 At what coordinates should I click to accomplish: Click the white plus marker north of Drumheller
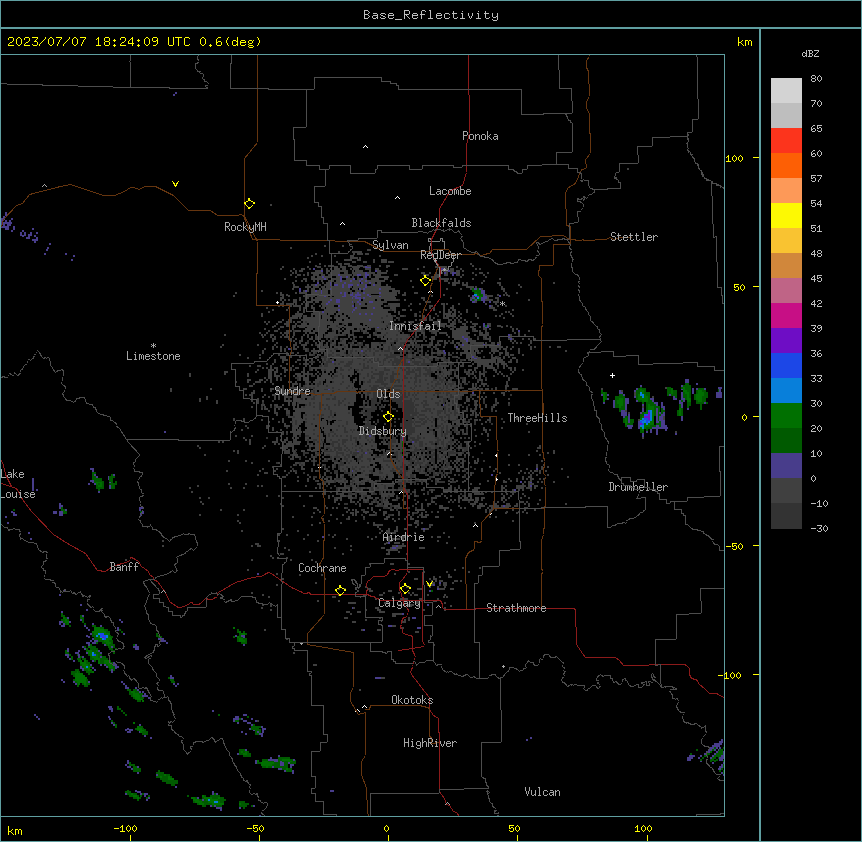[x=612, y=375]
